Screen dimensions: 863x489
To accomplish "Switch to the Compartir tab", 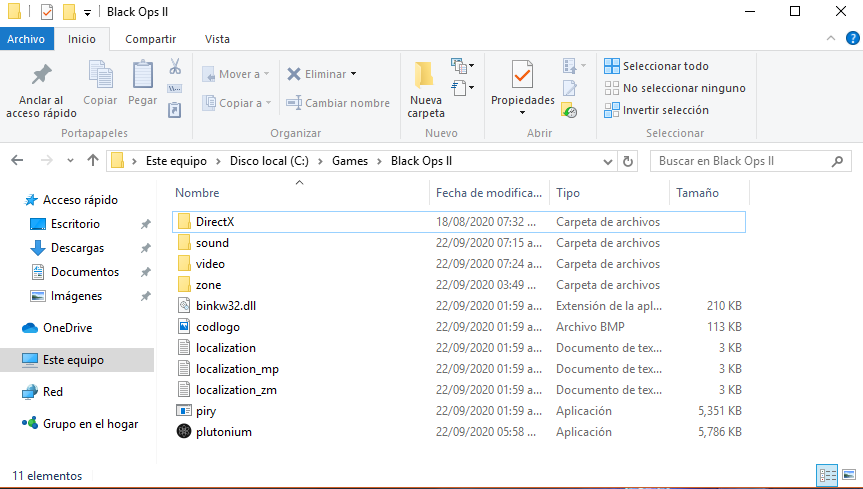I will [150, 39].
